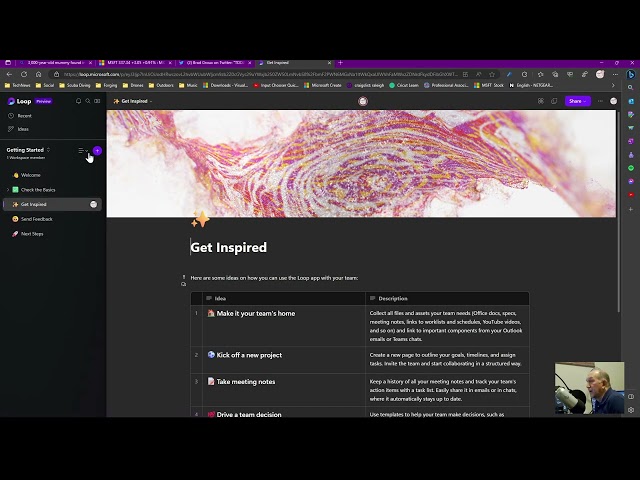Open the Check the Basics page
Screen dimensions: 640x480
38,190
